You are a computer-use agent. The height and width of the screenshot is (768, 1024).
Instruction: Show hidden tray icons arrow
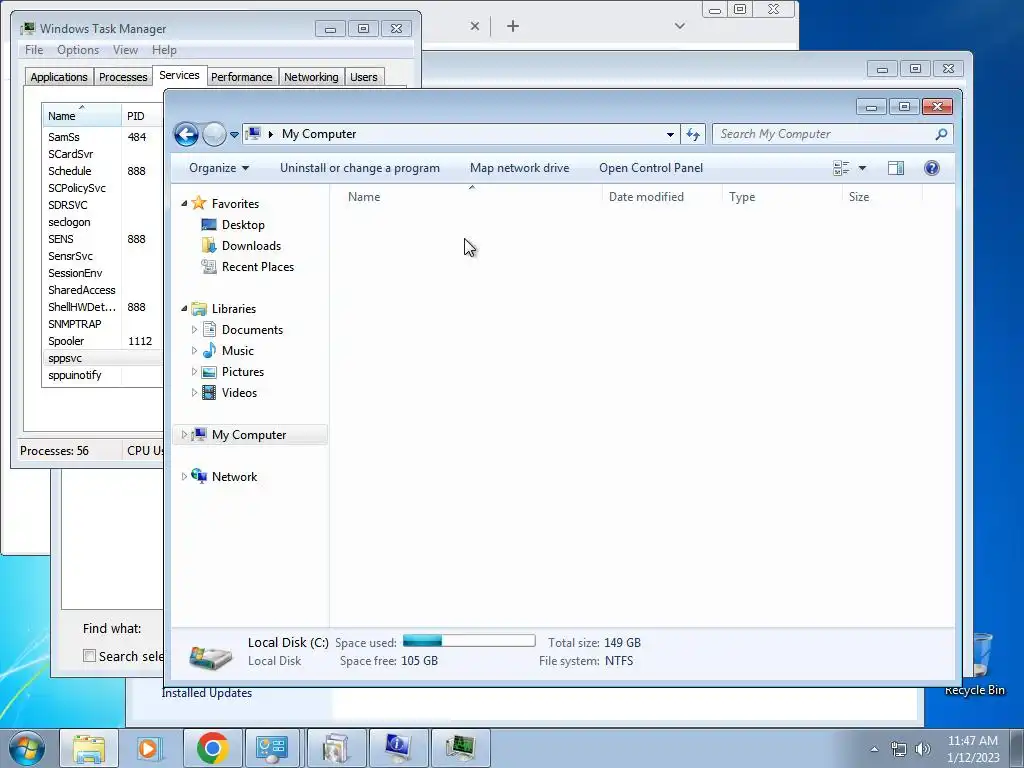click(x=874, y=749)
